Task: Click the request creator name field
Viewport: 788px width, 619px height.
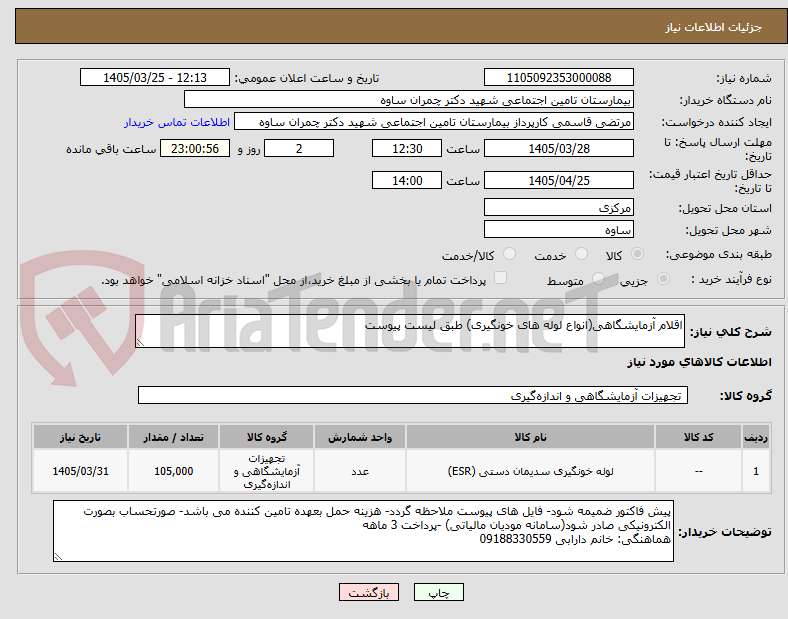Action: click(434, 122)
